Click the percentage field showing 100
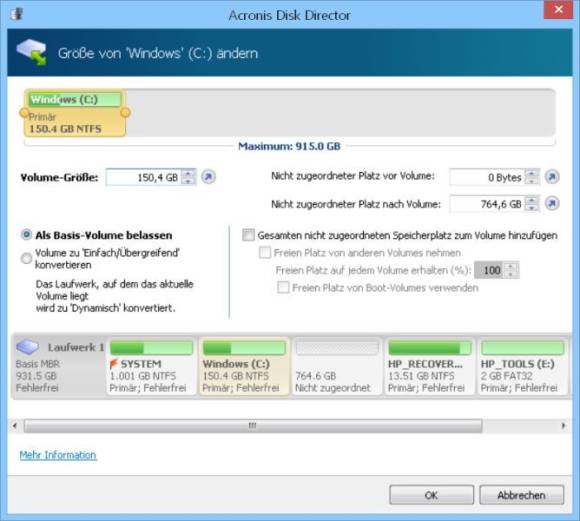Image resolution: width=580 pixels, height=521 pixels. (490, 270)
